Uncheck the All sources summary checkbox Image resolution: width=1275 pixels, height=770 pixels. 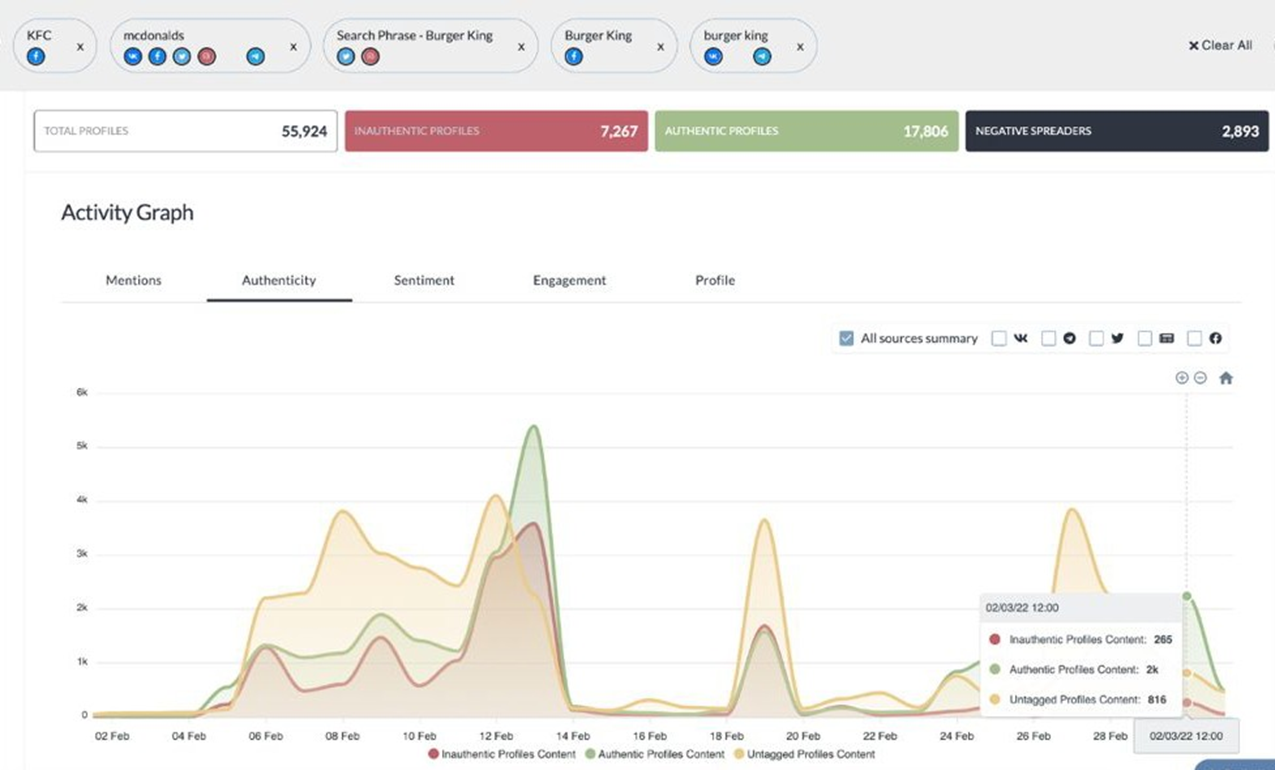[847, 338]
